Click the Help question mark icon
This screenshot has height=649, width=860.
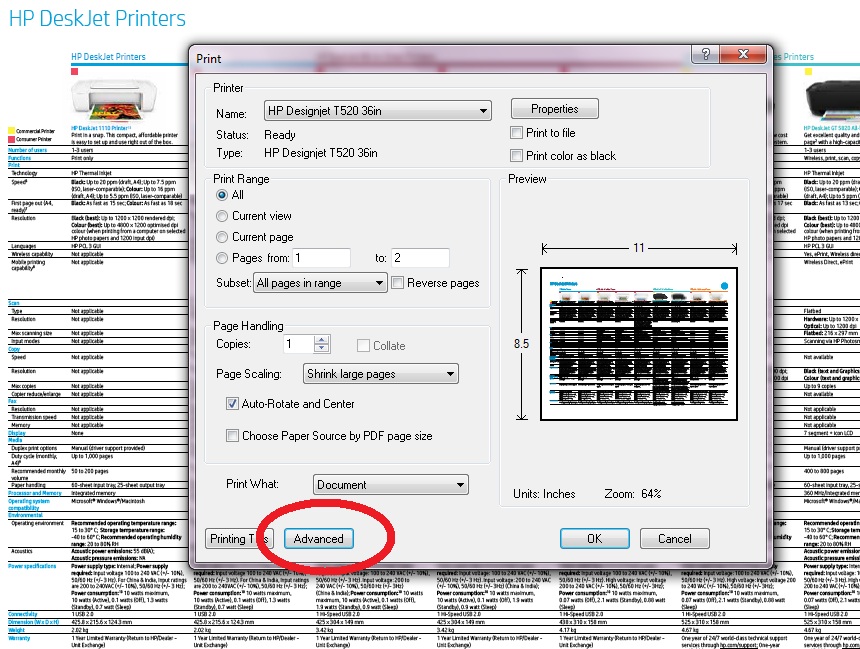pyautogui.click(x=705, y=55)
